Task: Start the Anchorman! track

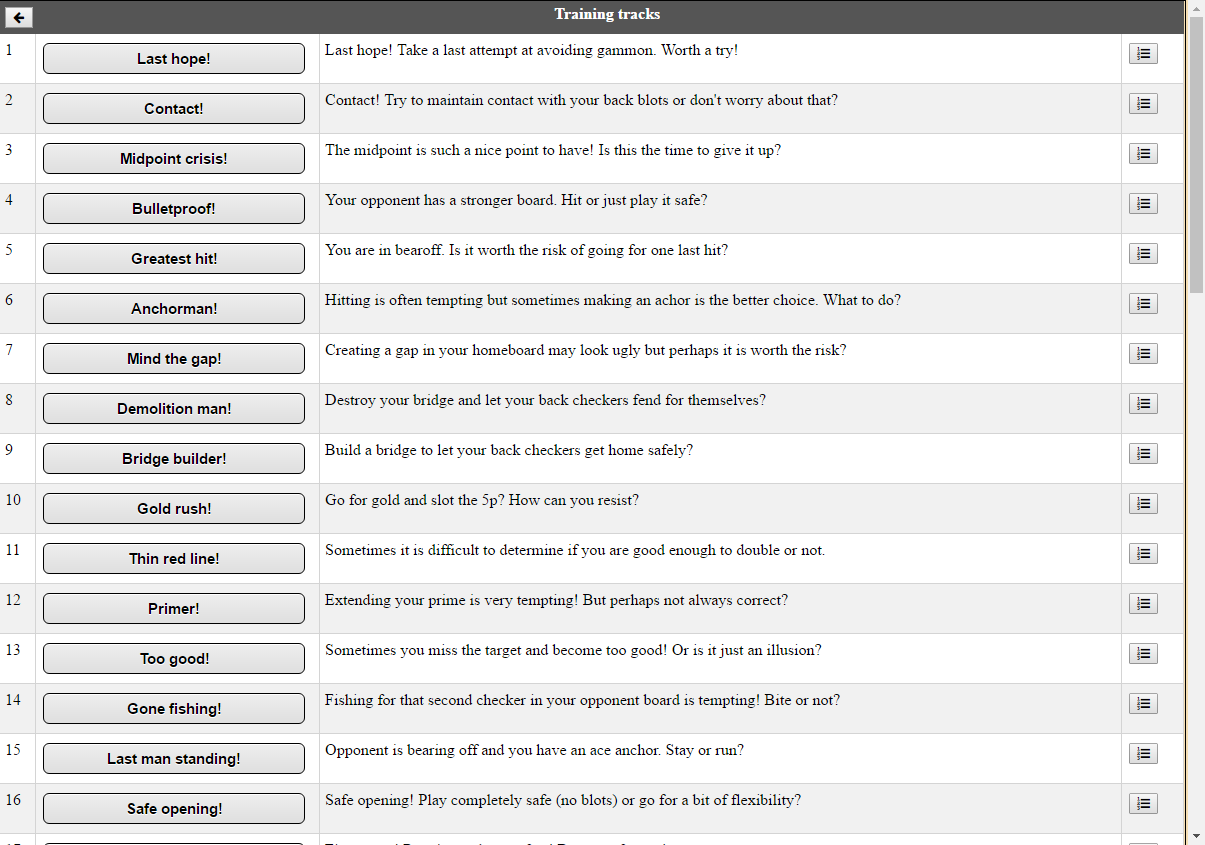Action: [x=174, y=309]
